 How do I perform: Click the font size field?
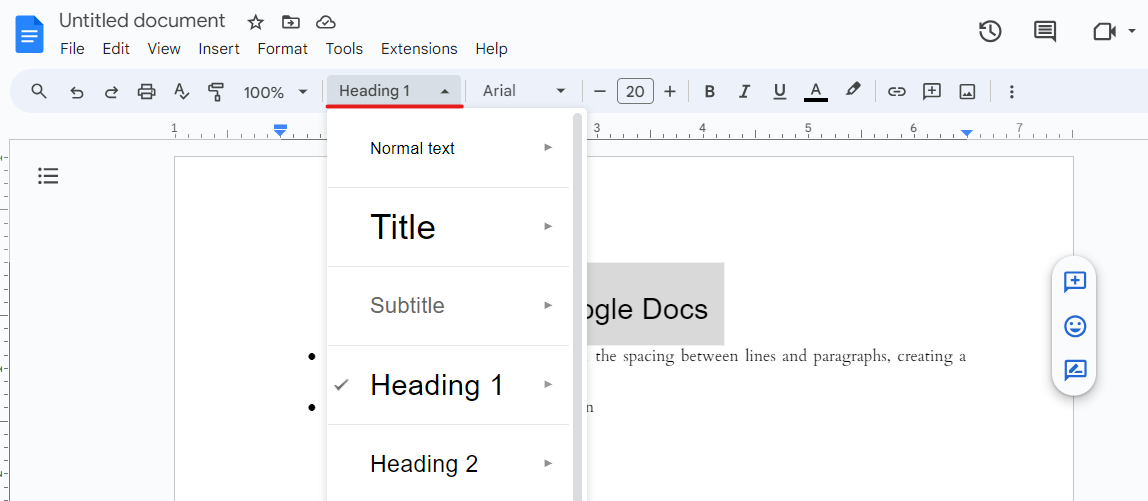click(635, 91)
